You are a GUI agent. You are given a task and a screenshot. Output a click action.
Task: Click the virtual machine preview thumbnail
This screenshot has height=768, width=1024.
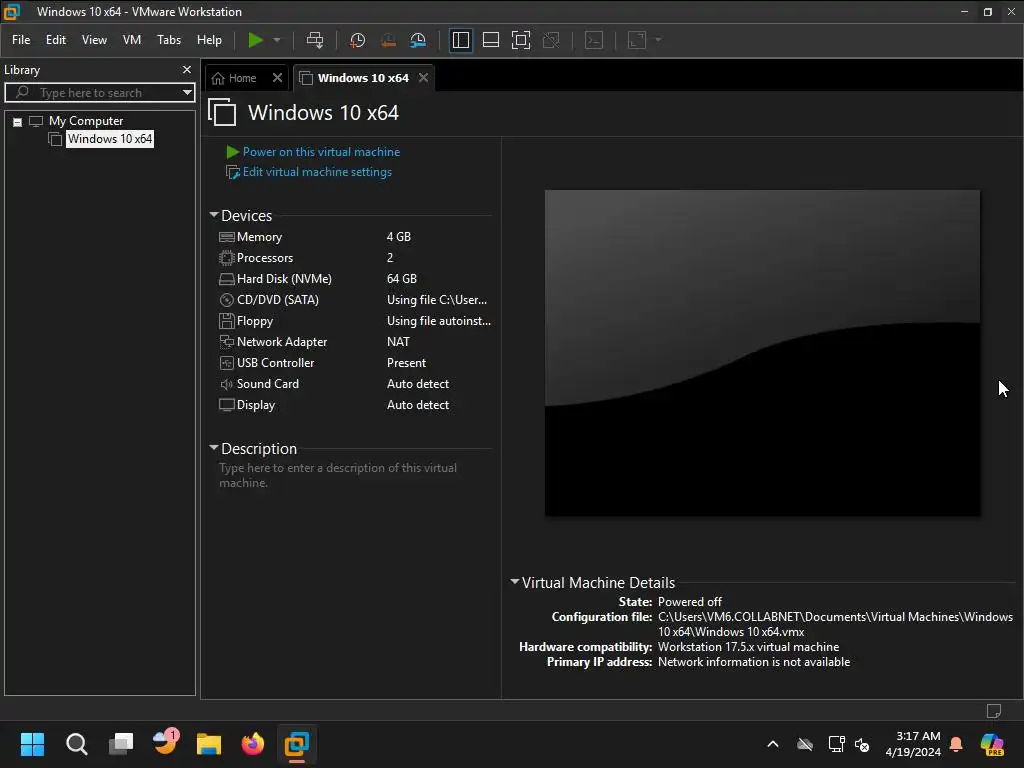tap(762, 353)
